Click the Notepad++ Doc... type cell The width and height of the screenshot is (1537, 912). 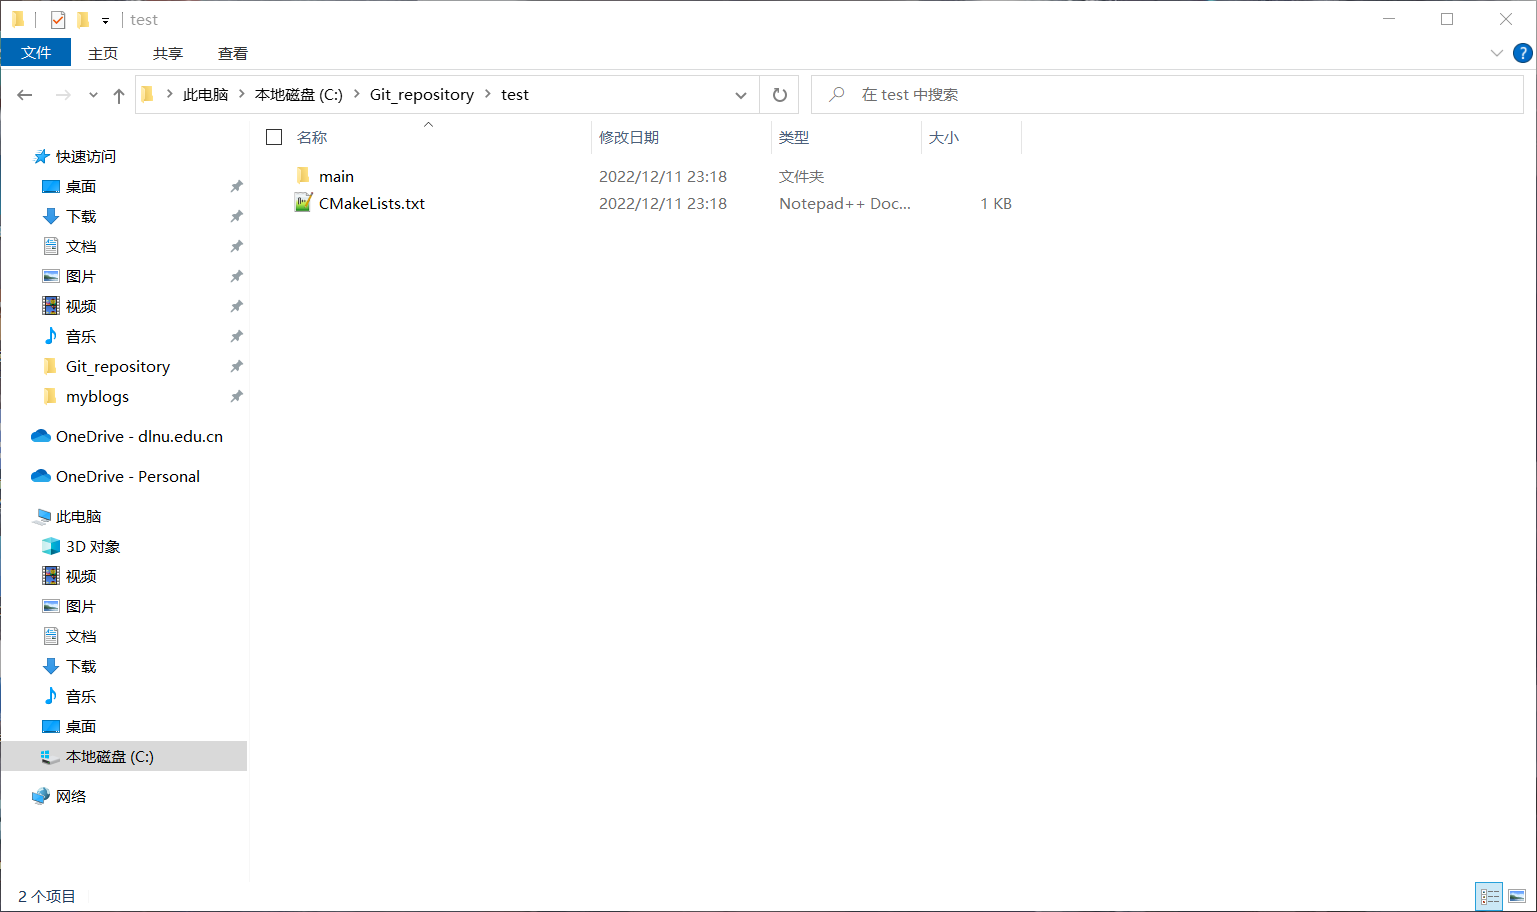845,204
